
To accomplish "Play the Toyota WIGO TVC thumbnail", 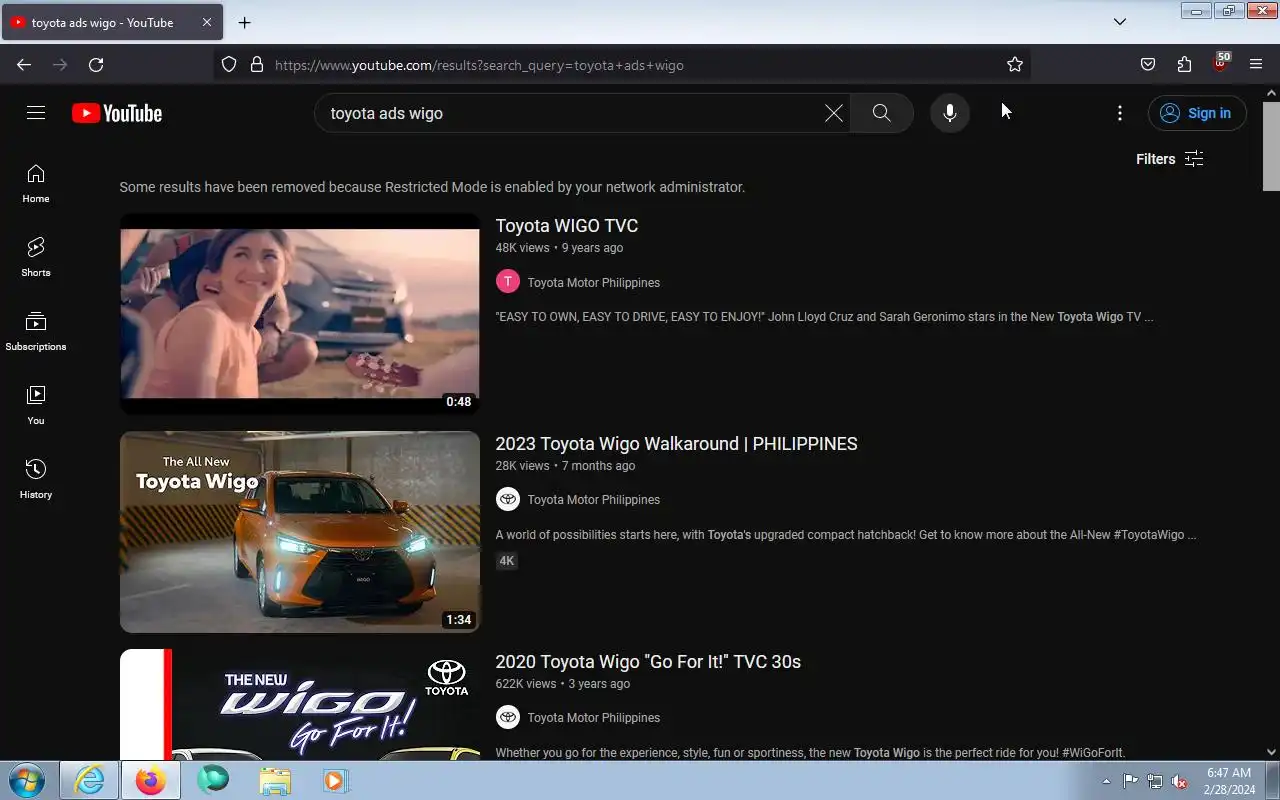I will point(300,314).
